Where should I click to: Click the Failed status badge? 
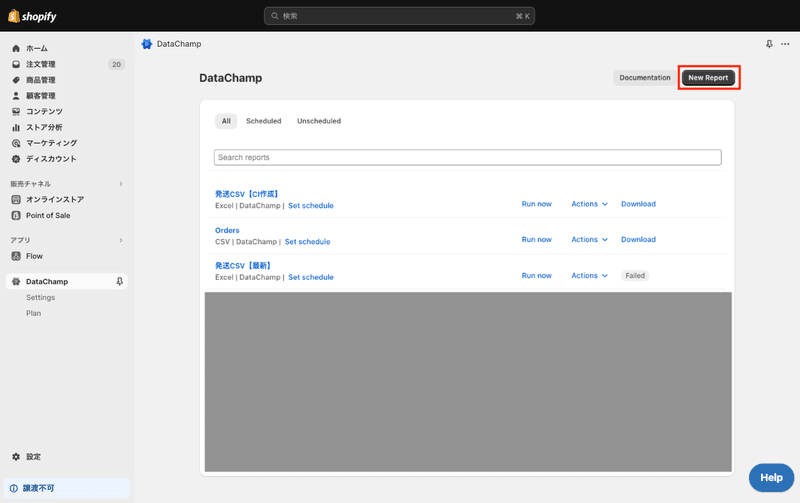tap(635, 275)
